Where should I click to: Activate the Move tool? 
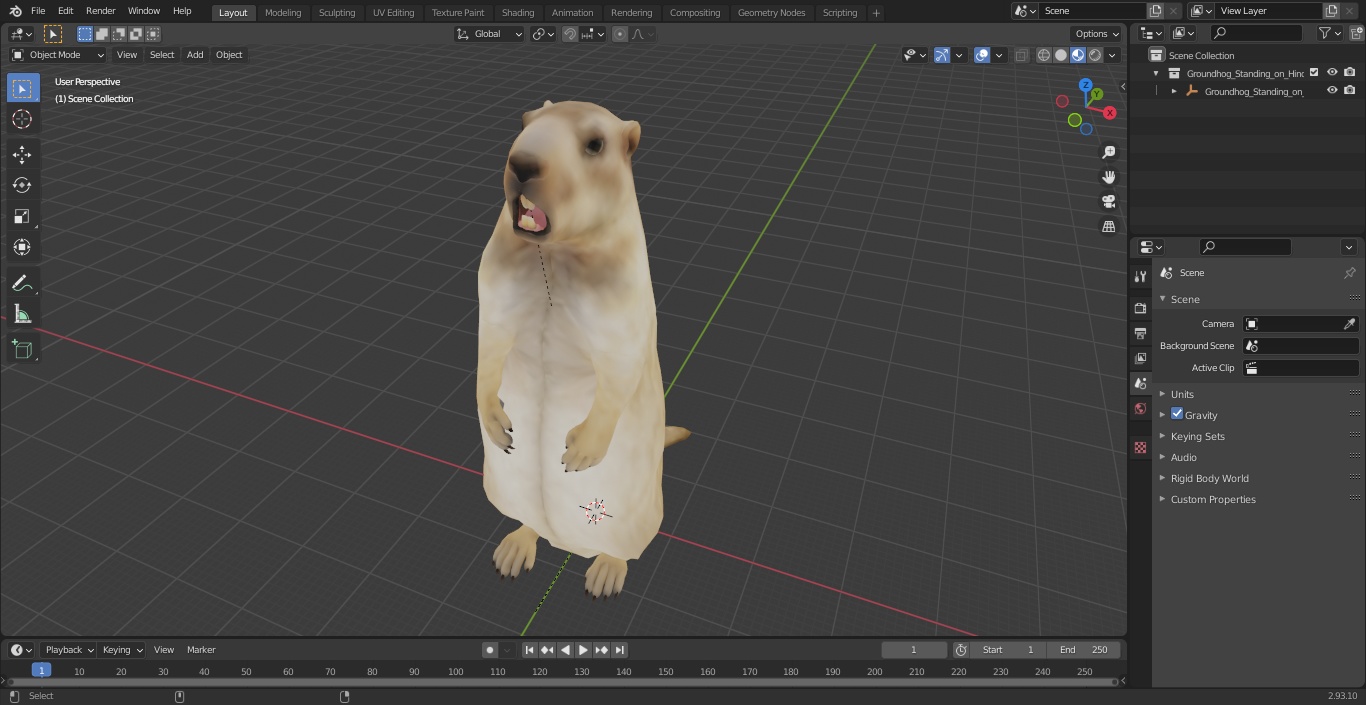22,154
